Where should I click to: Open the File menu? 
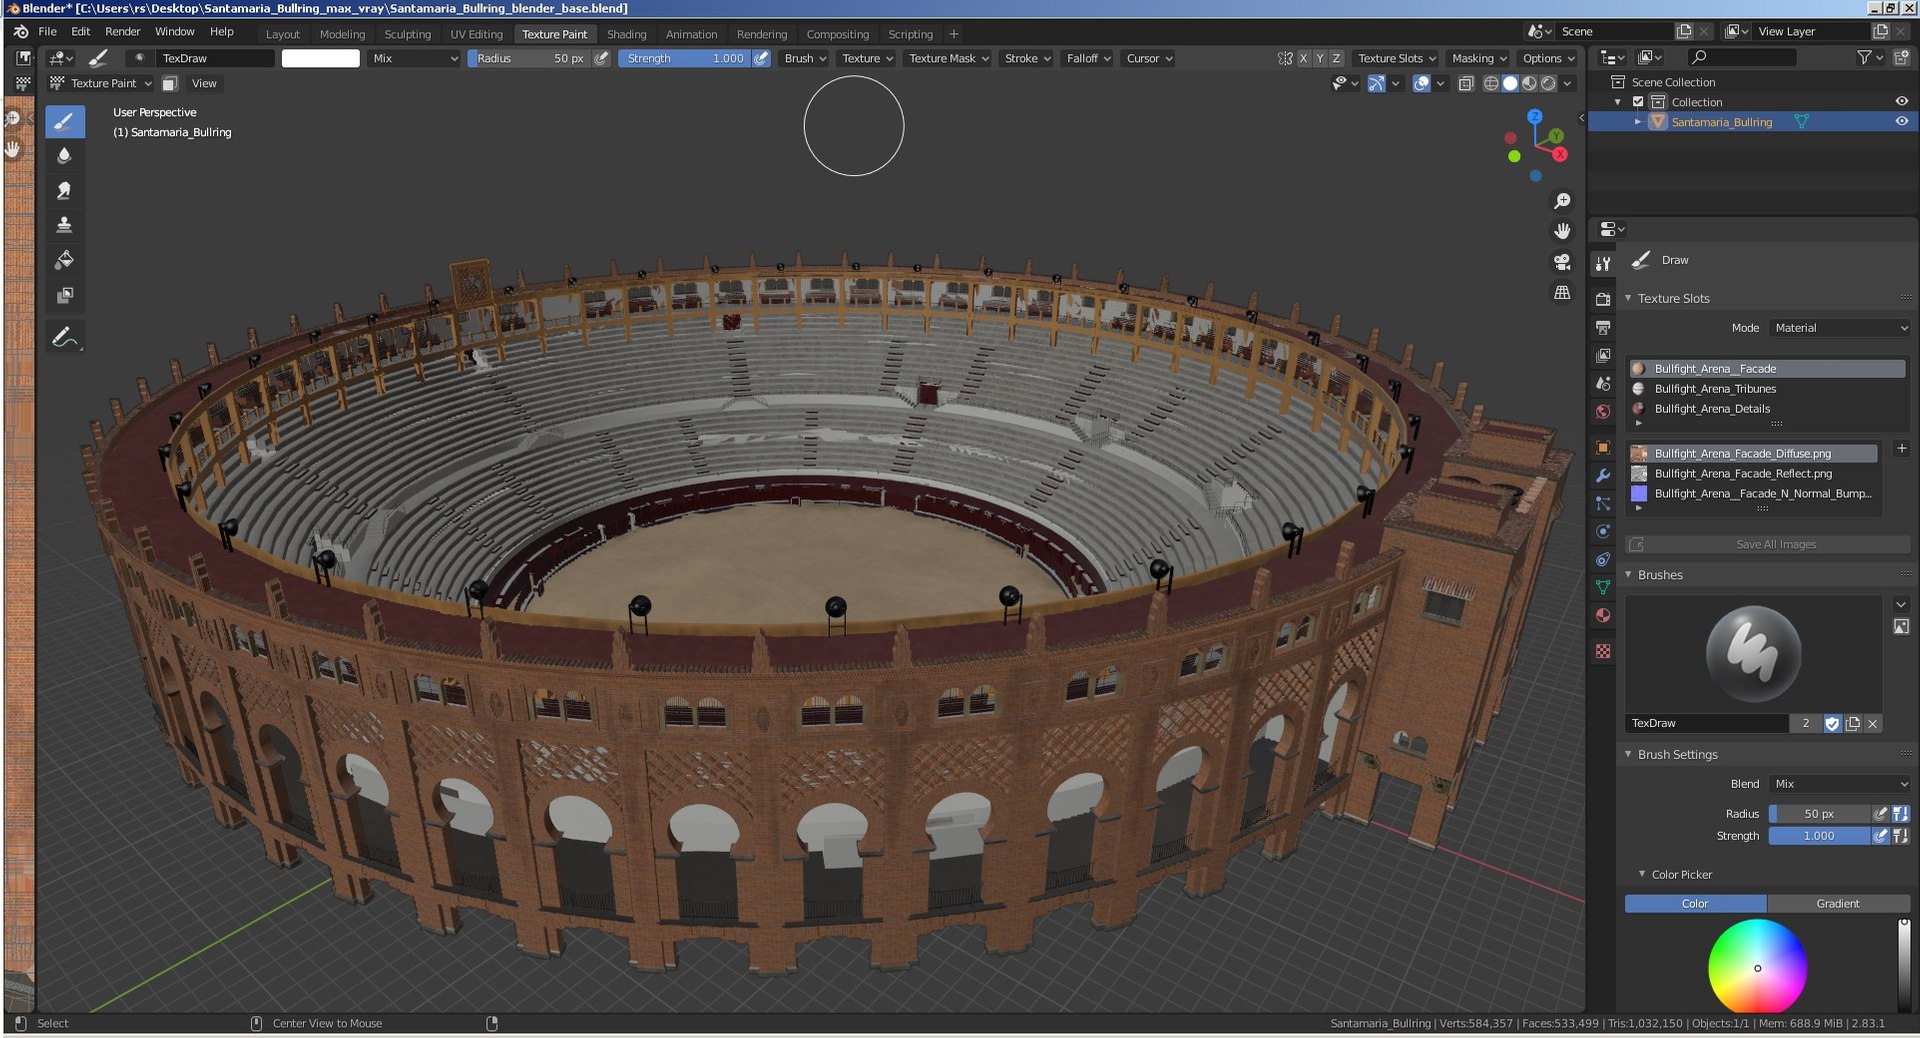pyautogui.click(x=47, y=32)
